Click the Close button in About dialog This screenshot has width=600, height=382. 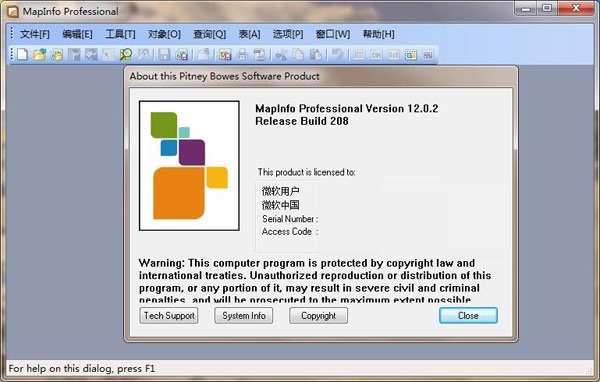468,315
